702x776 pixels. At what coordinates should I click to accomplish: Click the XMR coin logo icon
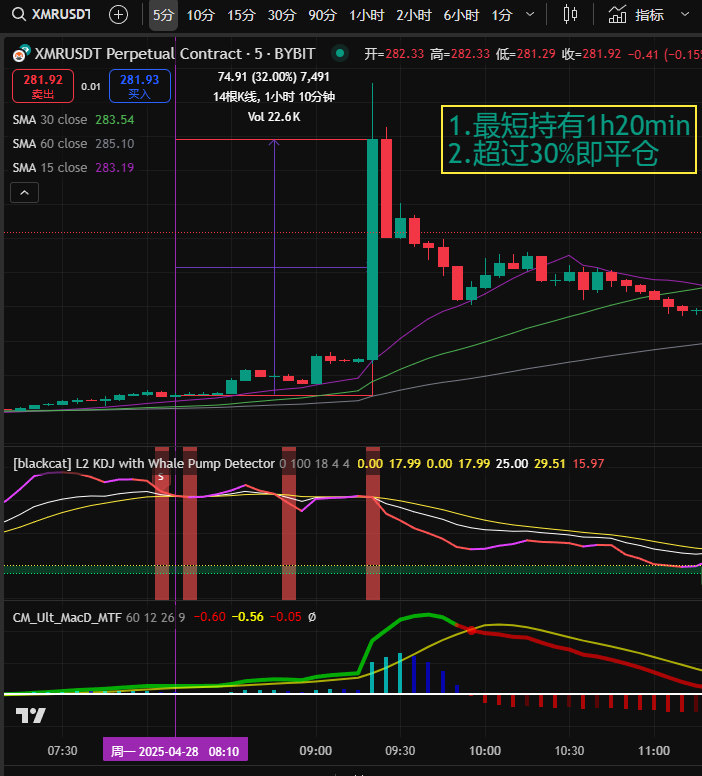(x=22, y=53)
